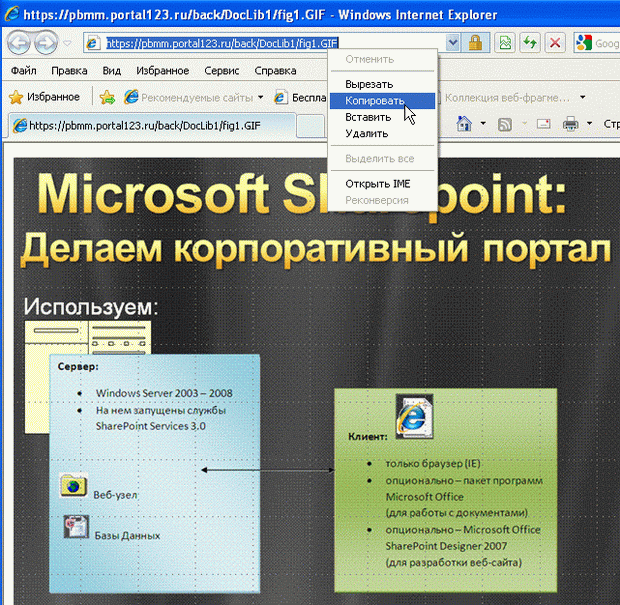Open the dropdown arrow beside the Home icon
The width and height of the screenshot is (620, 605).
click(484, 124)
